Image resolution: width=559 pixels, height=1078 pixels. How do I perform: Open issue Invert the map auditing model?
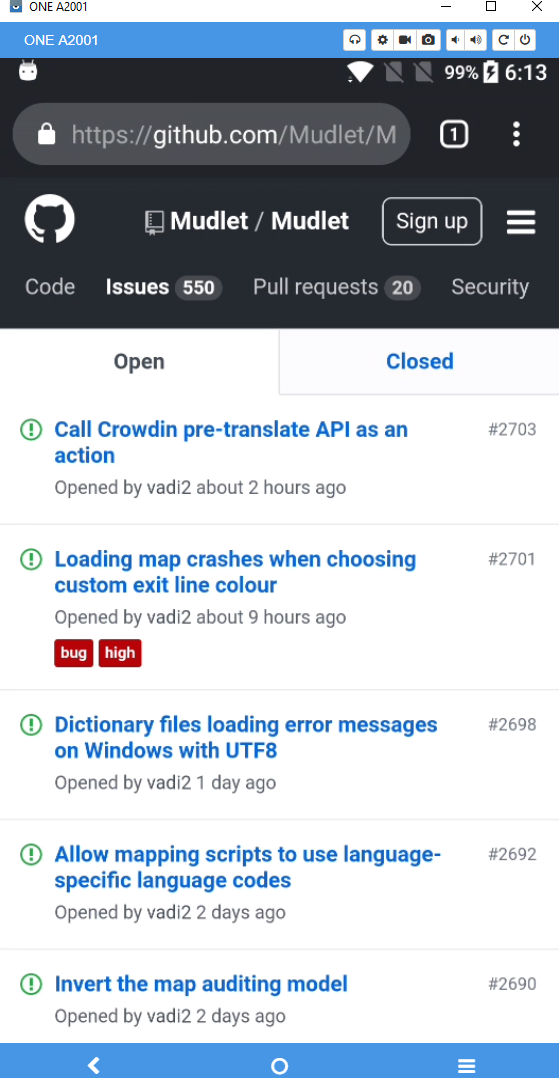(x=201, y=984)
